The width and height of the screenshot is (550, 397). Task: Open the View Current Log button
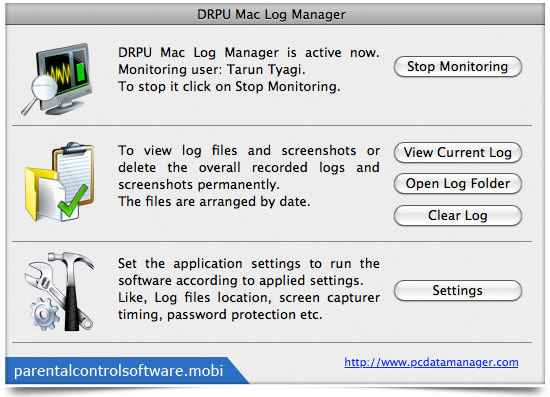[458, 153]
